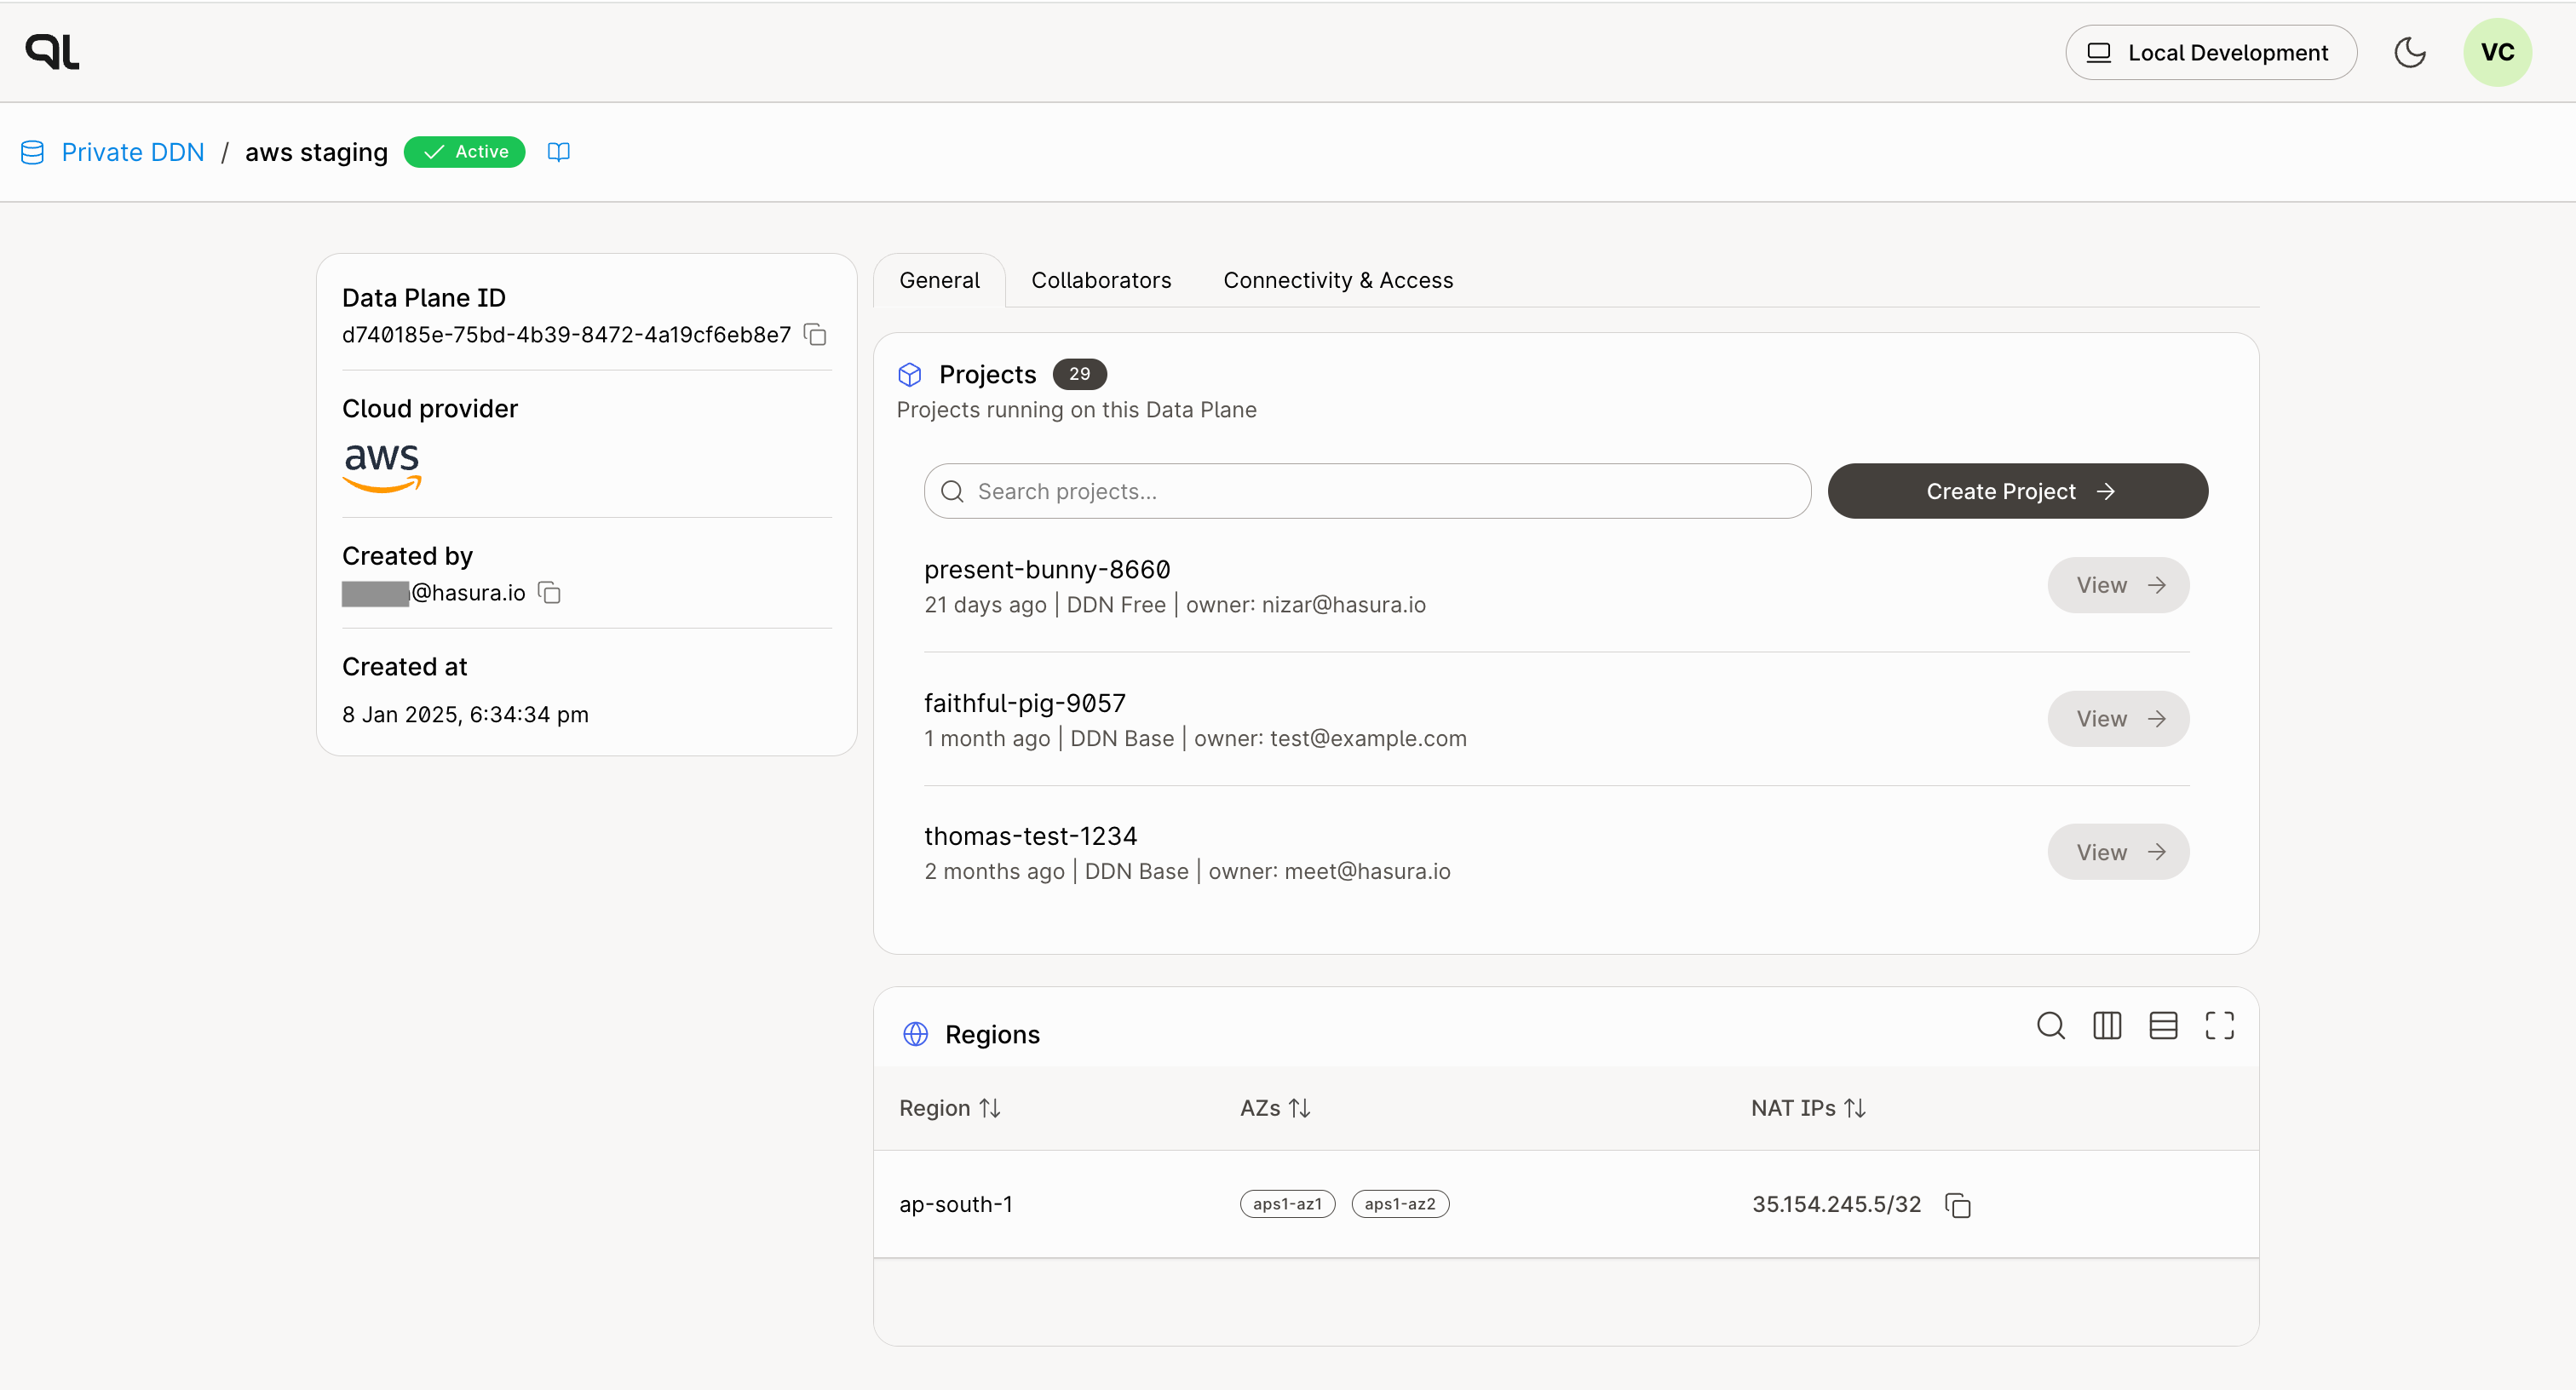This screenshot has height=1390, width=2576.
Task: Expand the Regions table to fullscreen
Action: tap(2220, 1026)
